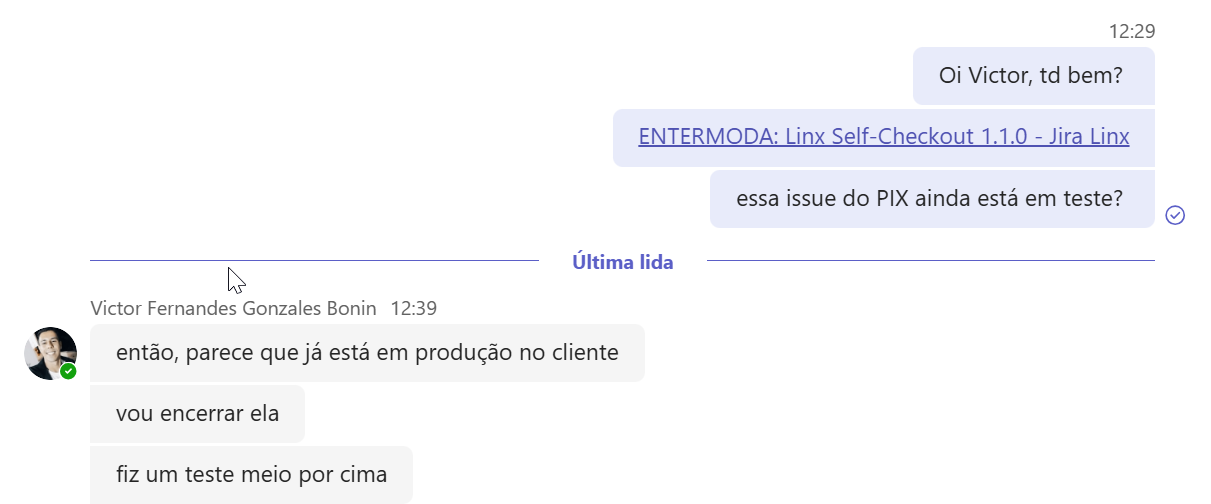Select the message asking about PIX issue
The image size is (1211, 504).
click(931, 199)
